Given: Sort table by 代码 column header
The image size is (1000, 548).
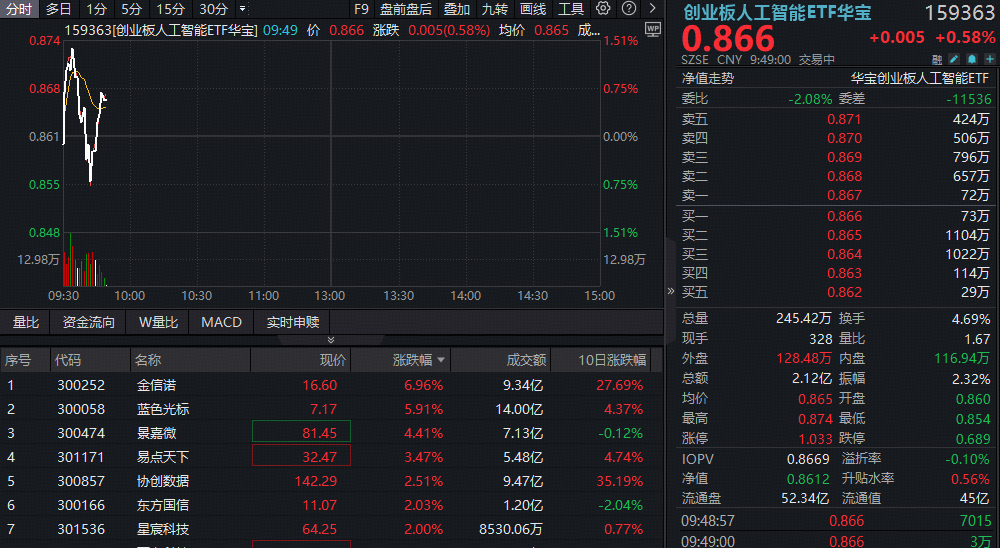Looking at the screenshot, I should pos(68,360).
